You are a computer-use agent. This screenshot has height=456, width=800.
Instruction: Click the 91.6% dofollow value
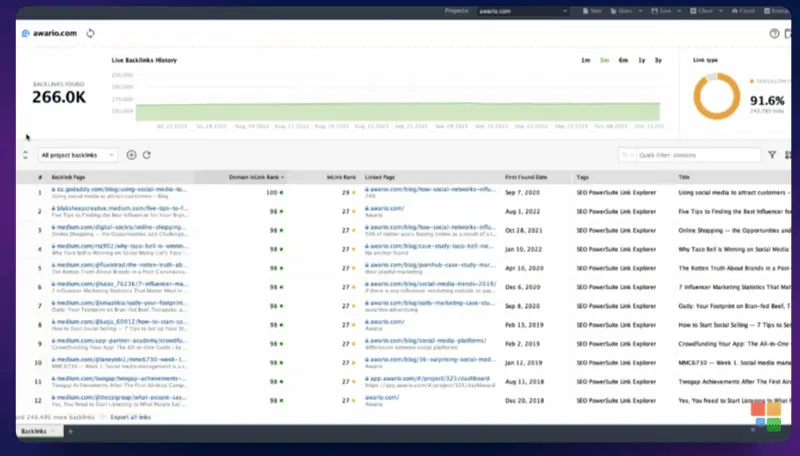[767, 100]
